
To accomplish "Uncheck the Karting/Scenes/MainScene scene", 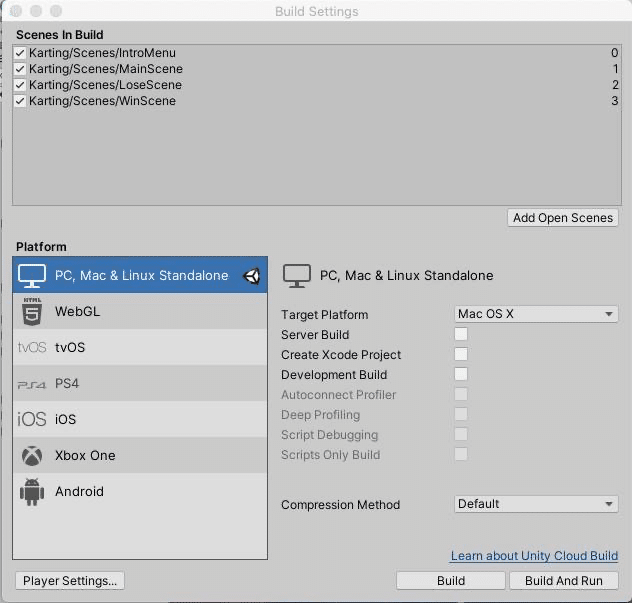I will click(x=20, y=69).
